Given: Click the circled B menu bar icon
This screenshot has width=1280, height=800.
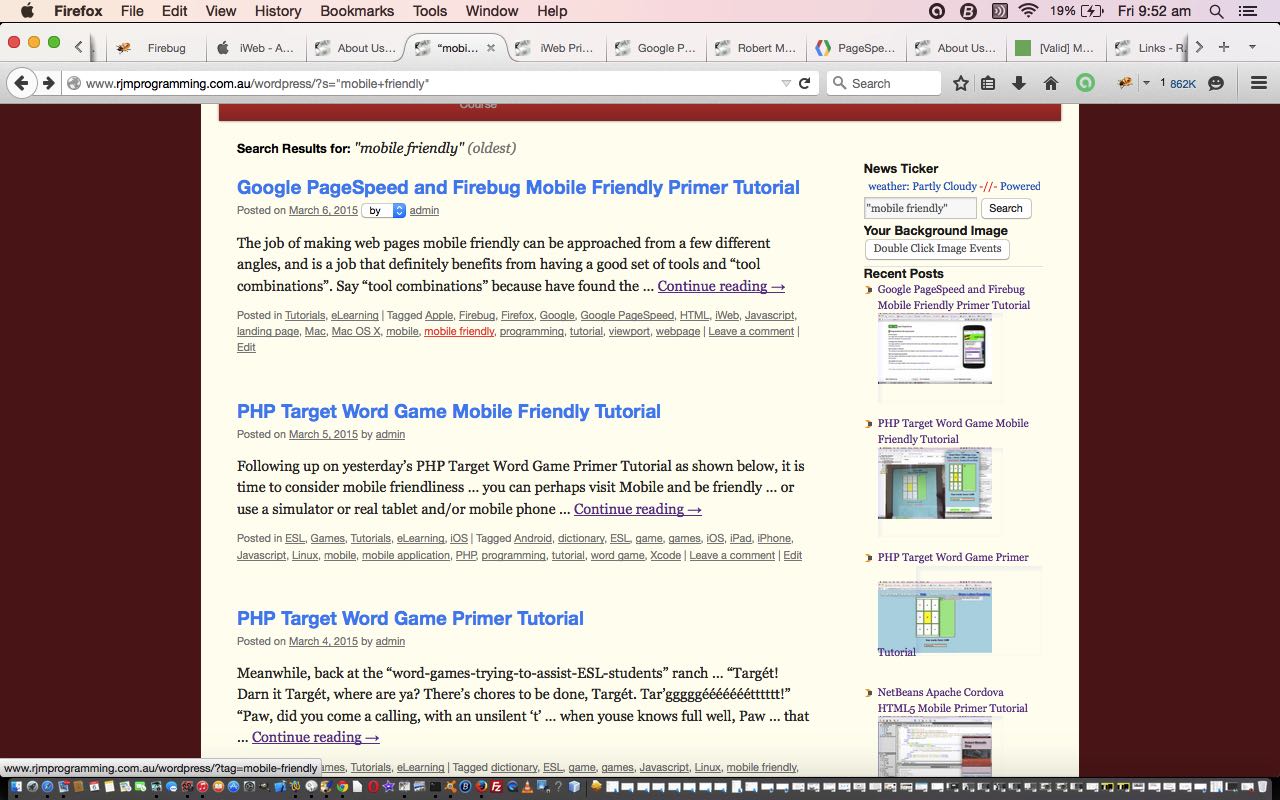Looking at the screenshot, I should 967,11.
